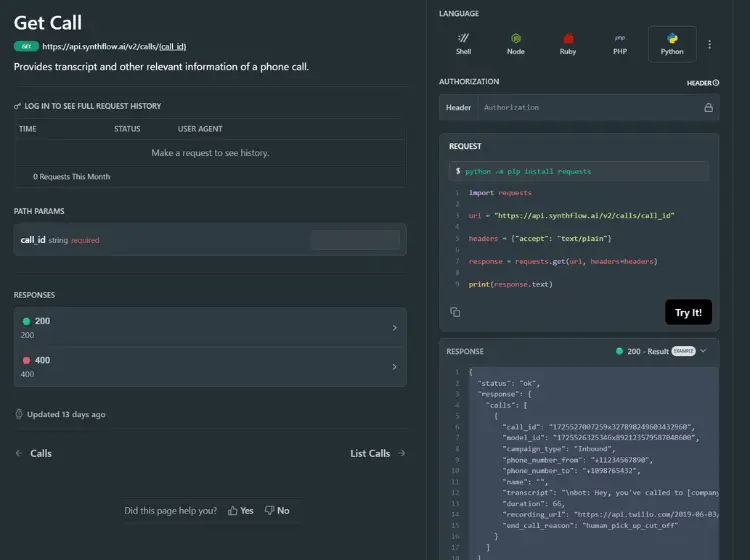Click the "end_call_reason" response line
This screenshot has width=750, height=560.
590,526
